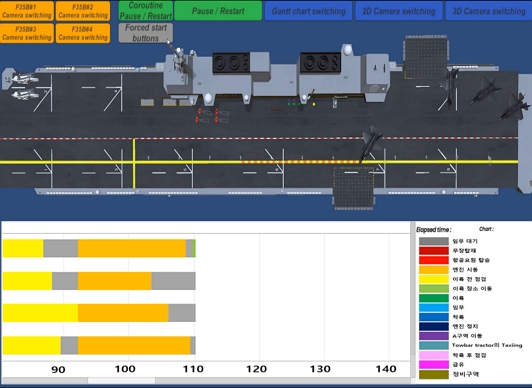
Task: Click the 100 axis label
Action: pyautogui.click(x=125, y=369)
